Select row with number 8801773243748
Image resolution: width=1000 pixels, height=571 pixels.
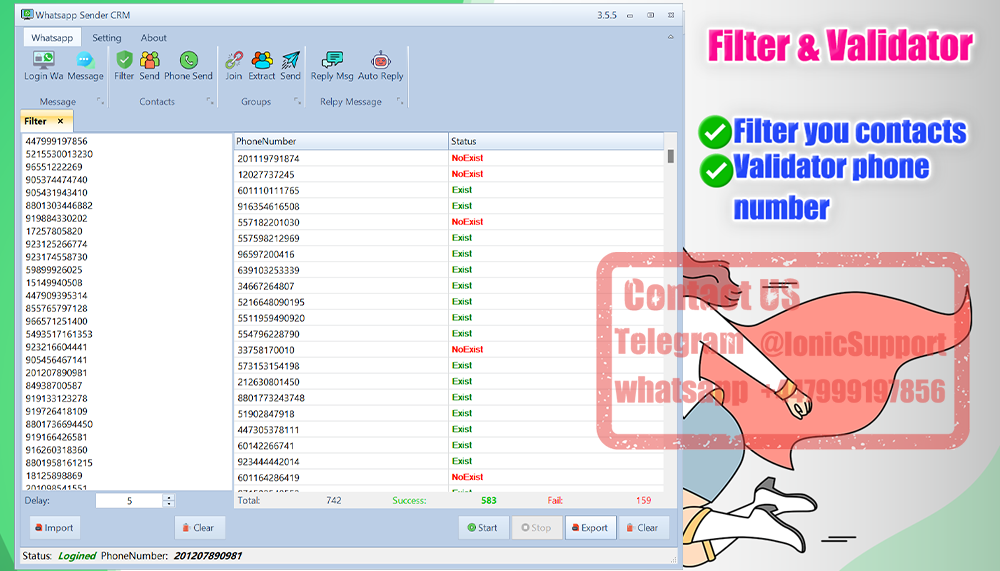click(449, 397)
